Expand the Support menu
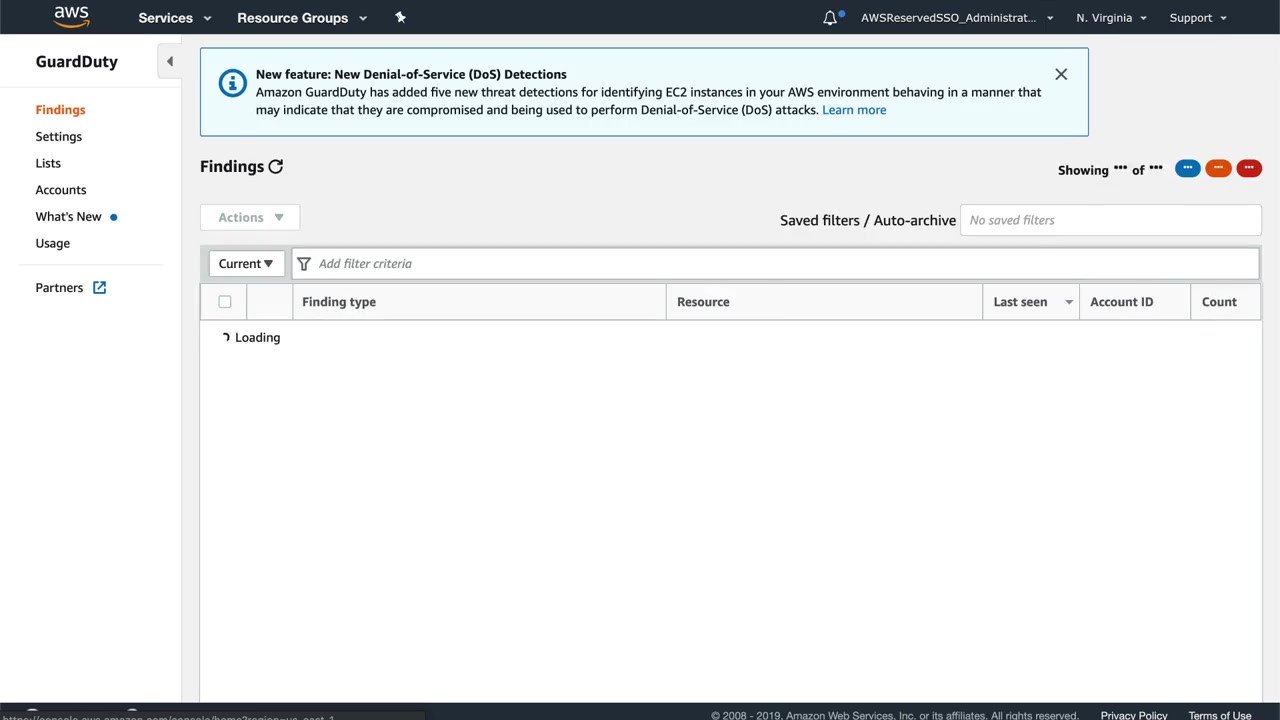Image resolution: width=1280 pixels, height=720 pixels. point(1198,17)
